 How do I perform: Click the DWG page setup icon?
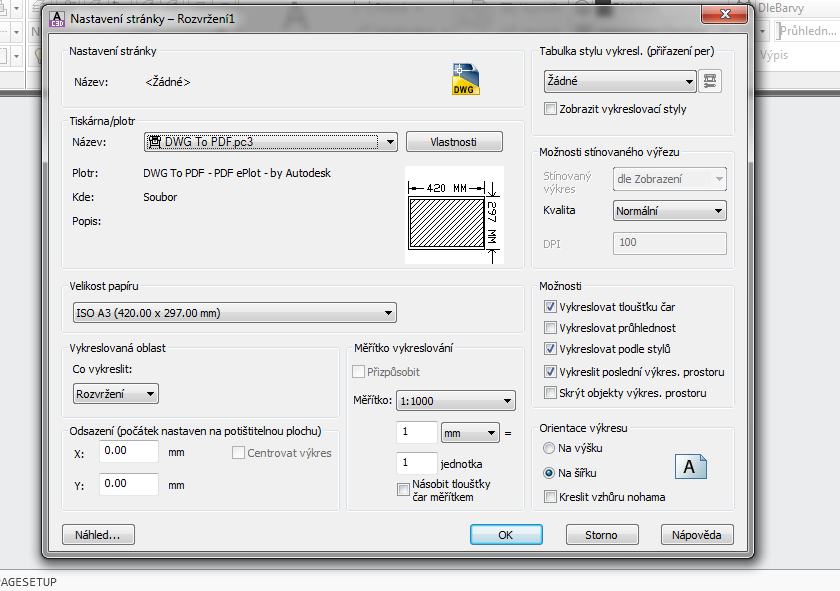click(x=465, y=80)
